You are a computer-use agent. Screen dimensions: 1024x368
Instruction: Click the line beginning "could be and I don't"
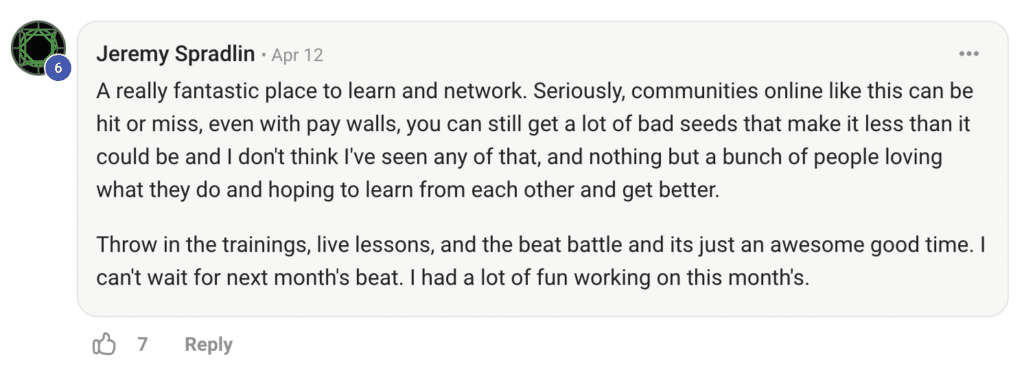point(519,157)
